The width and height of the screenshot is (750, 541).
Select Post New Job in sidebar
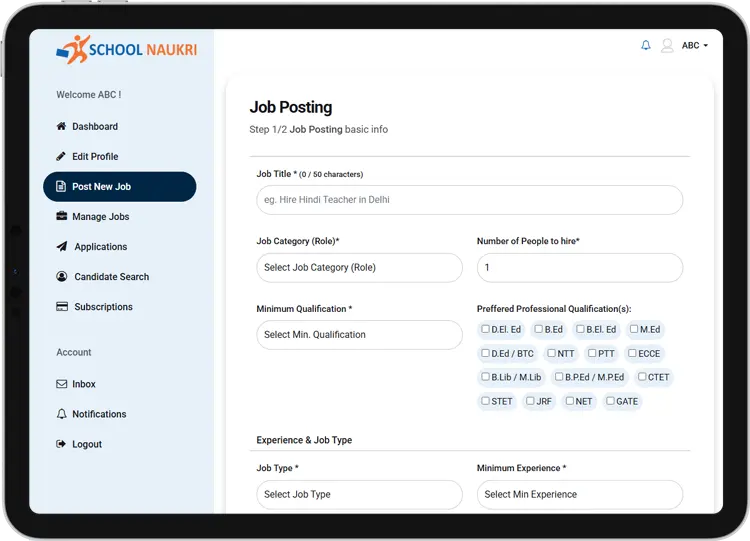coord(119,187)
